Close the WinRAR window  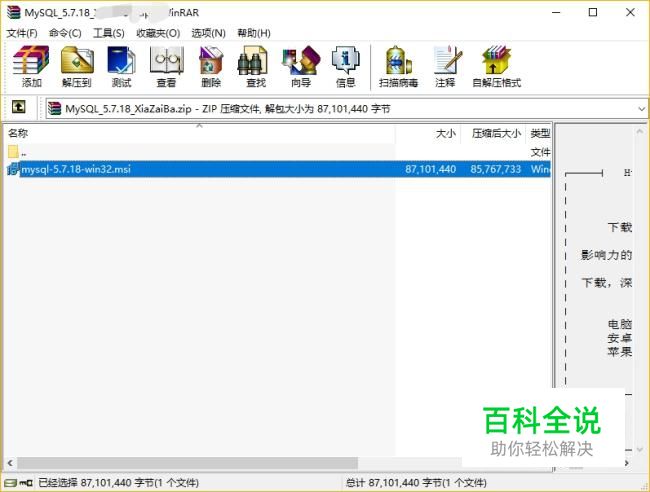click(x=630, y=12)
